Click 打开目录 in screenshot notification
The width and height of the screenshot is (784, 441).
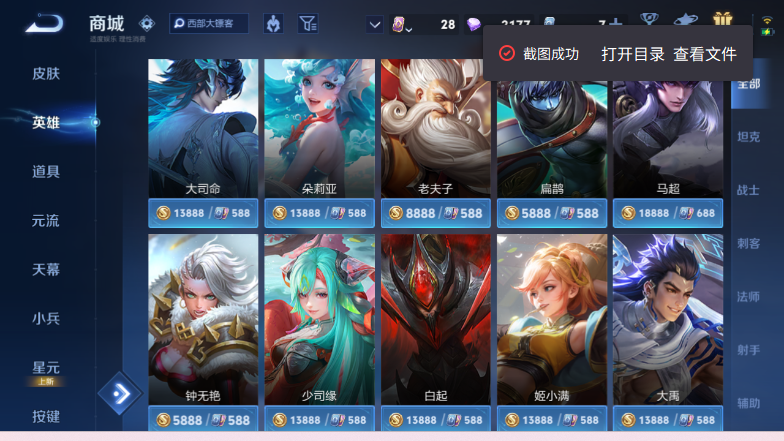pos(632,54)
